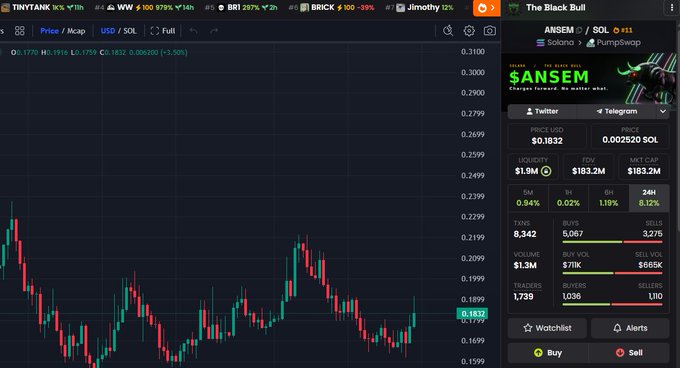The image size is (680, 368).
Task: Click the star icon on Watchlist
Action: [528, 328]
